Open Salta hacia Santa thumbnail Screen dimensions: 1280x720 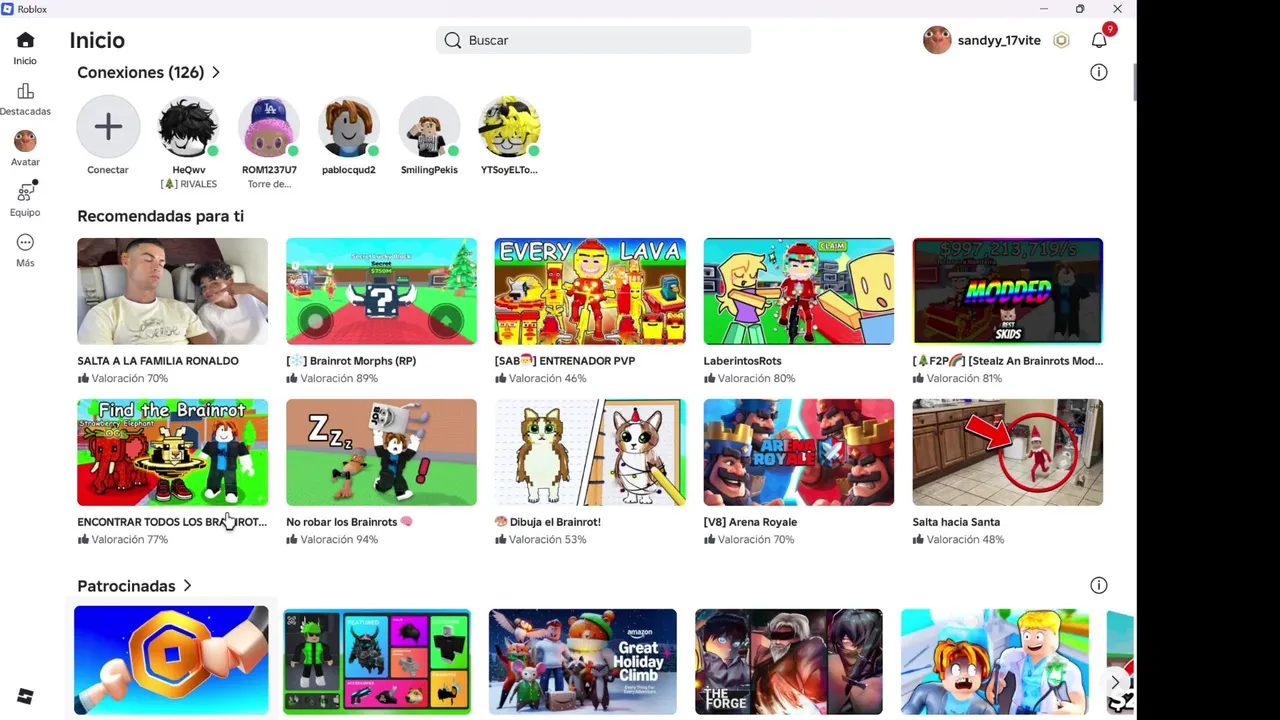tap(1007, 452)
